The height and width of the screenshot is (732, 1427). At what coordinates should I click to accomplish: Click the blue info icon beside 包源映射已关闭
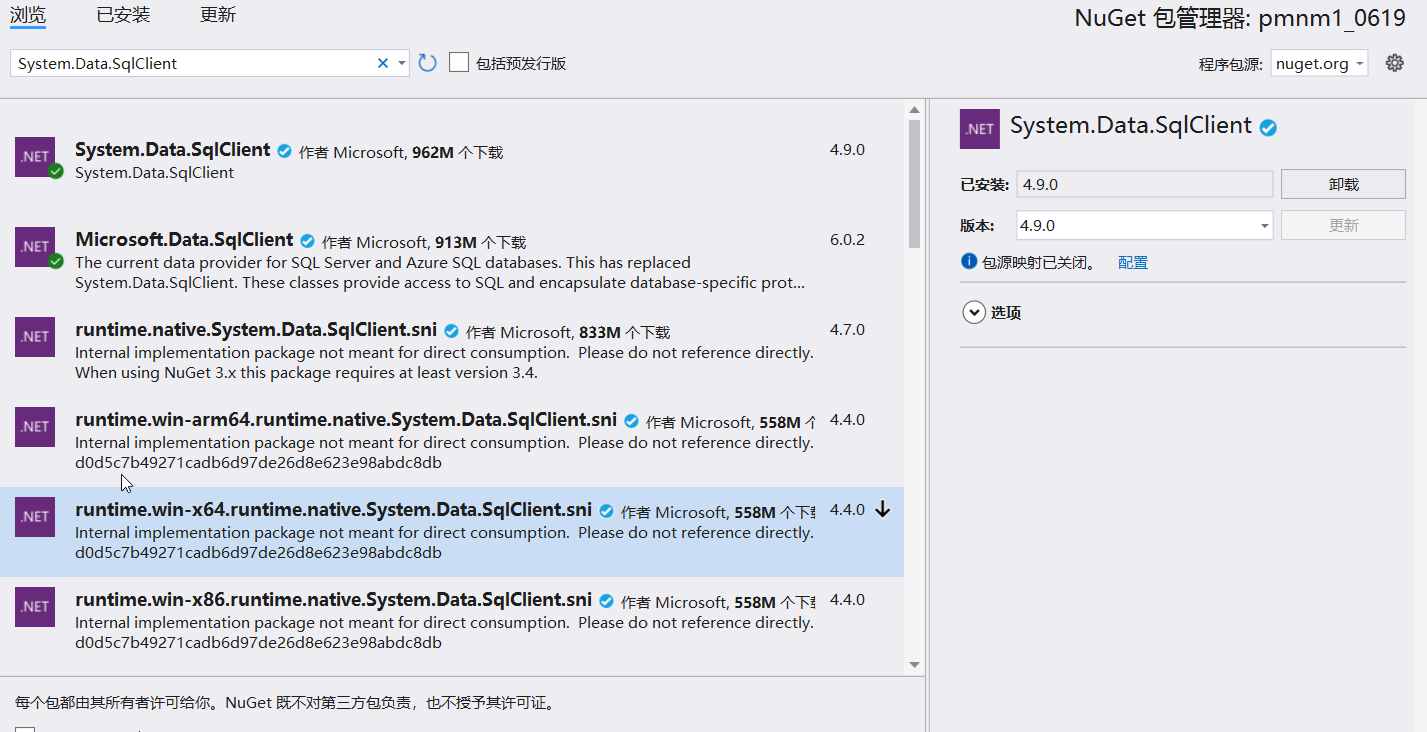pos(968,261)
